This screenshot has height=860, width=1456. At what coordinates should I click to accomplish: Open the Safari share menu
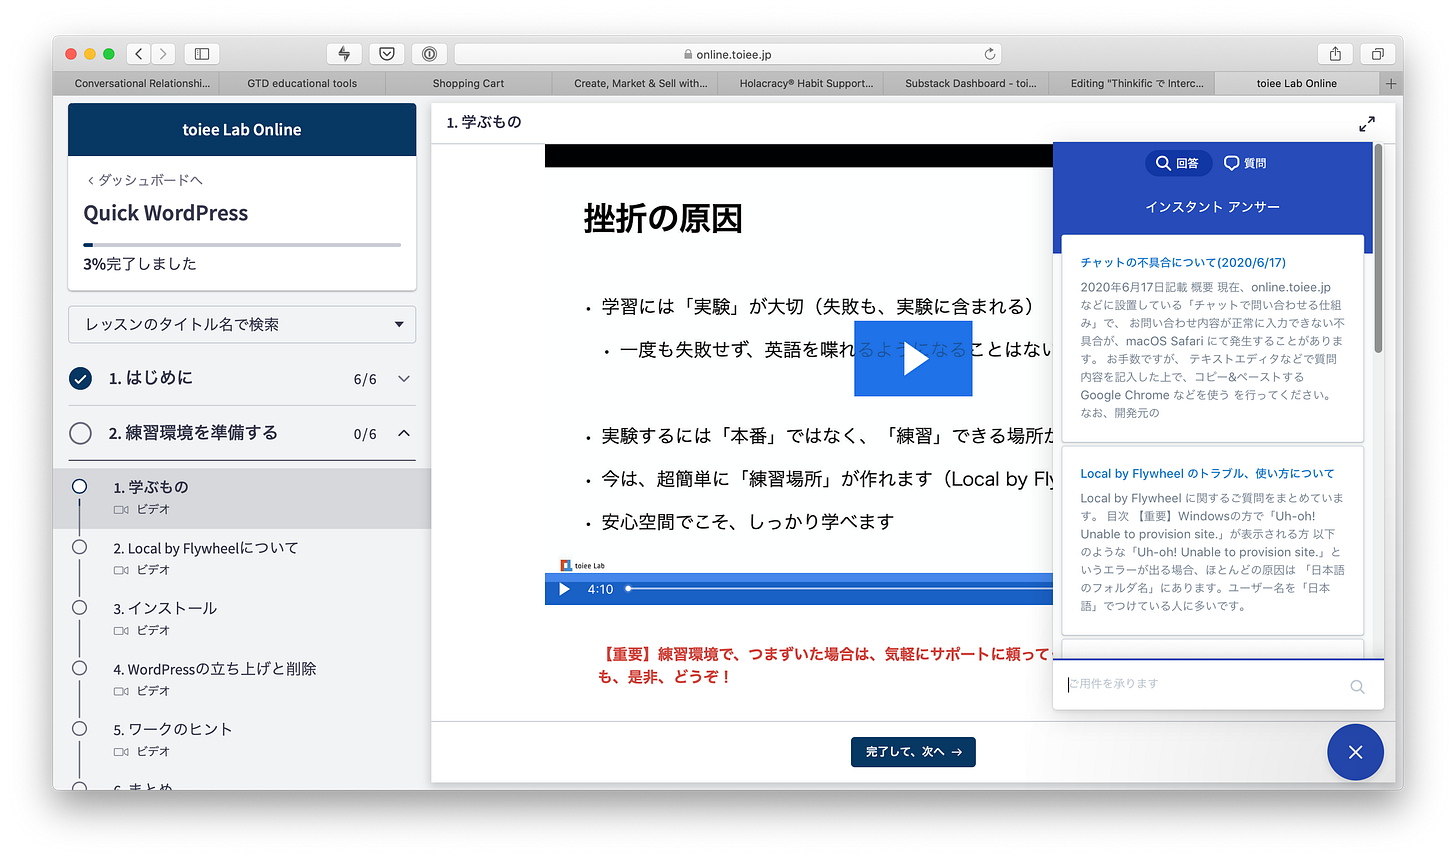(1335, 54)
